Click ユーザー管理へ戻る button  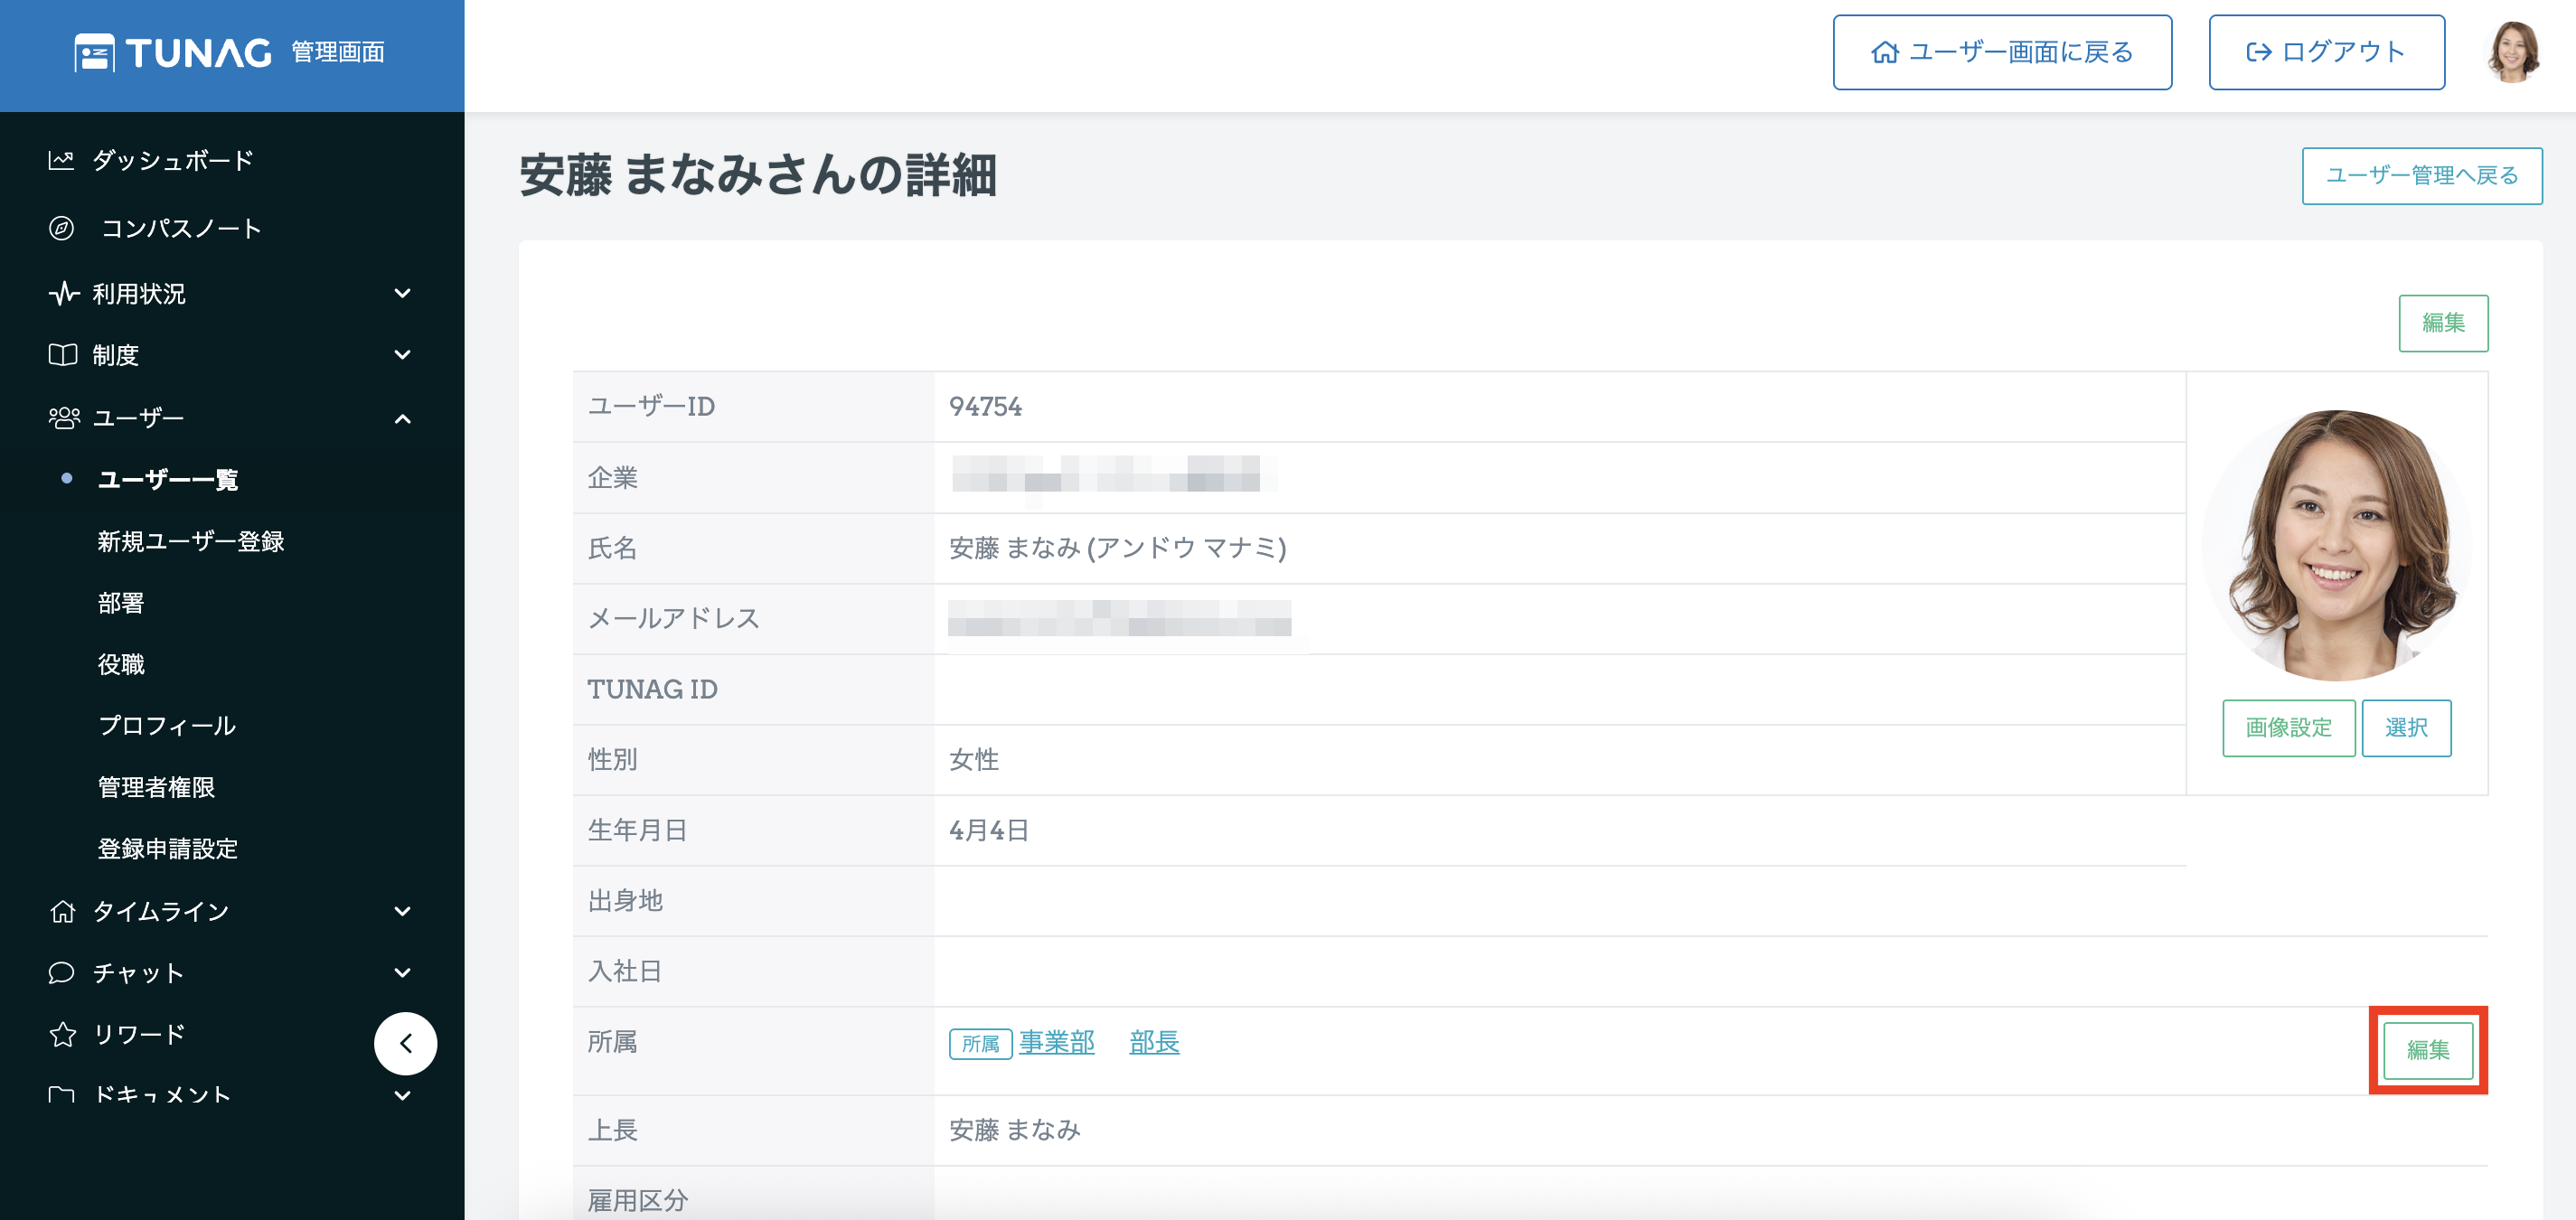click(x=2422, y=176)
